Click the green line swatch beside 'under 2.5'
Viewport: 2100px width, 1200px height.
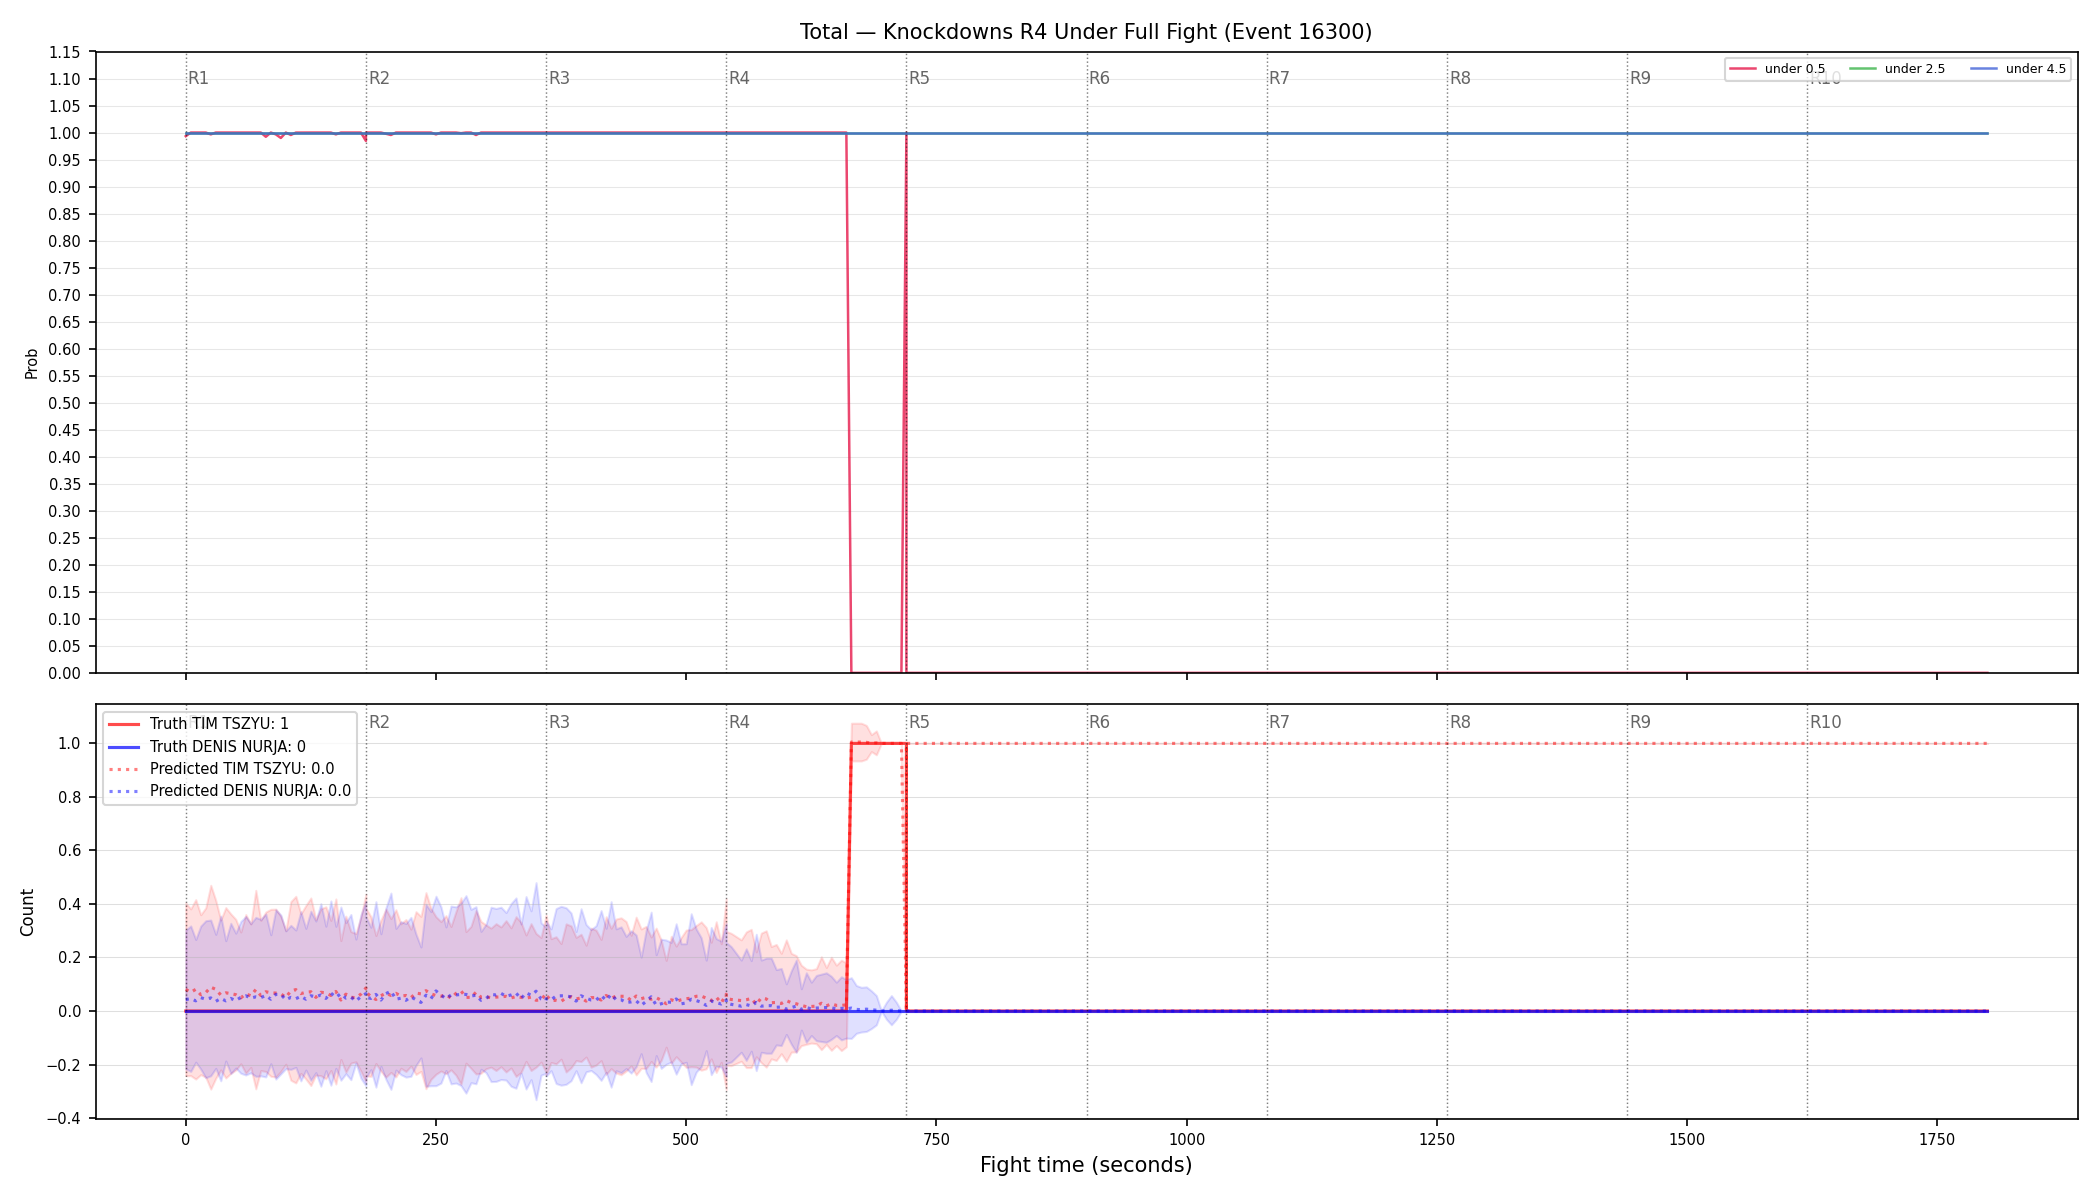1863,69
